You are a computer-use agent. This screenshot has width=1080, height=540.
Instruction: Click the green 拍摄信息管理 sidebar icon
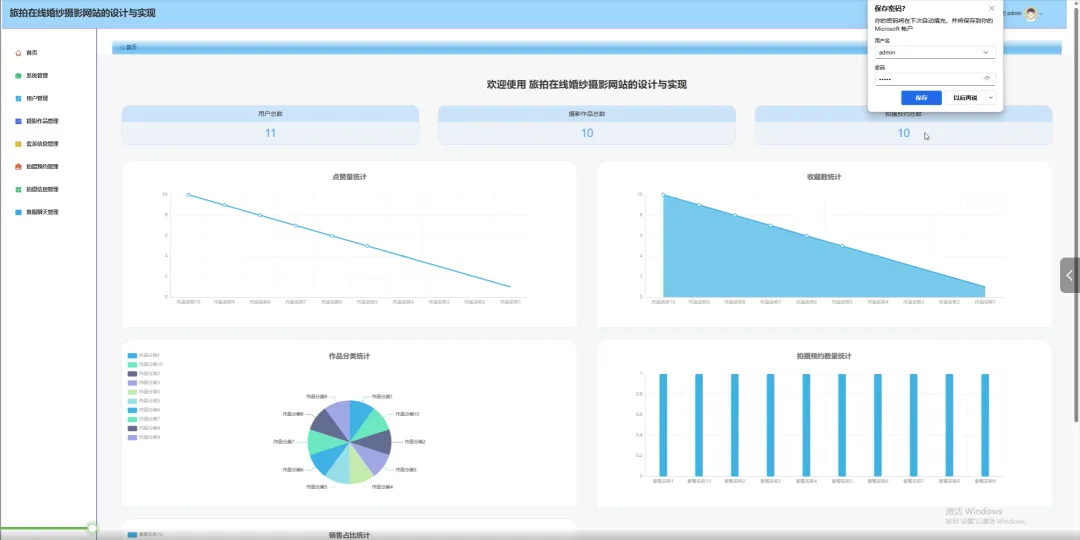tap(19, 189)
